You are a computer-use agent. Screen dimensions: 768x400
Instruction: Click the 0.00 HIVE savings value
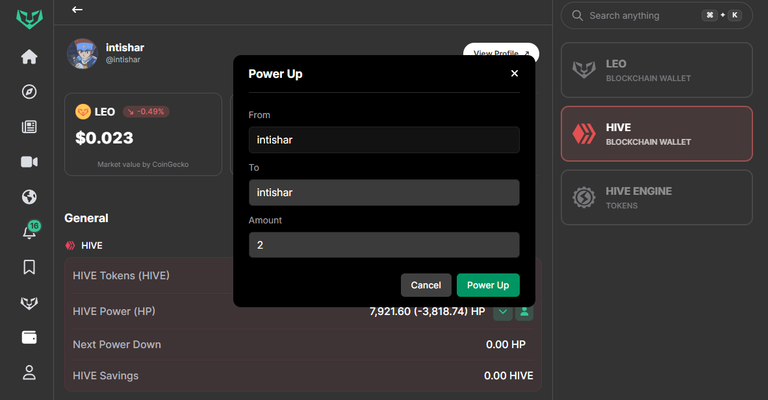click(x=508, y=376)
